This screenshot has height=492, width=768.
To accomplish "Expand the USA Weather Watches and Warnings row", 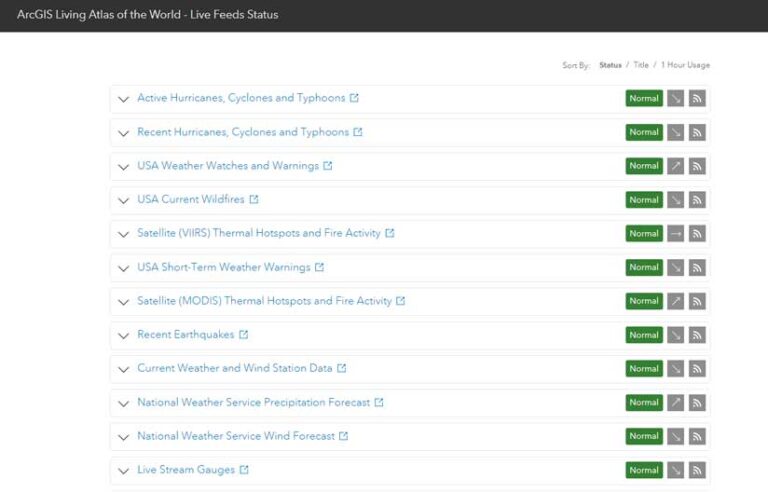I will (123, 167).
